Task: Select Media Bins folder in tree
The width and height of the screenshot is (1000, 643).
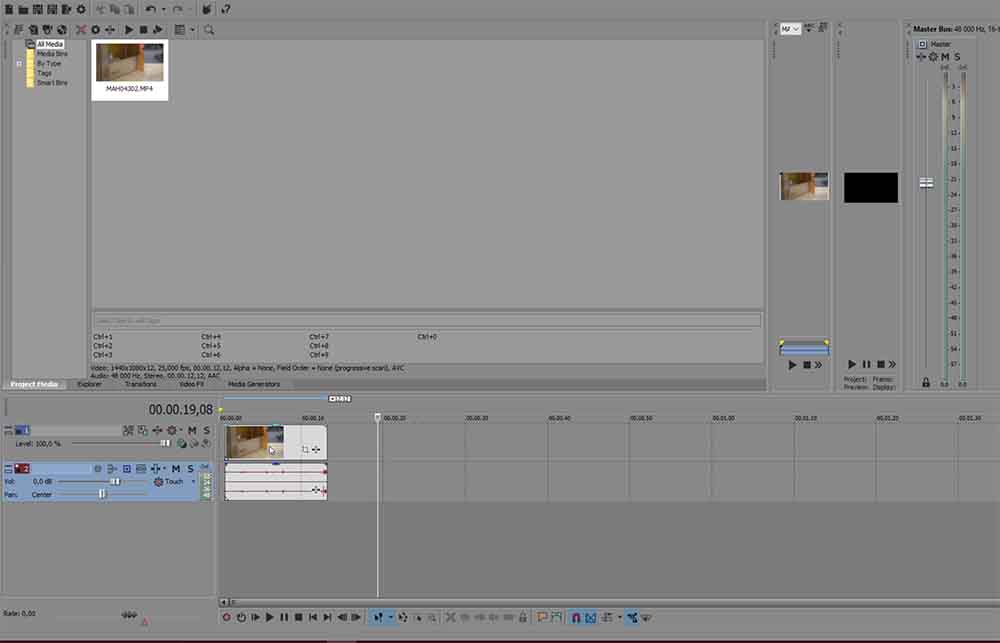Action: tap(52, 54)
